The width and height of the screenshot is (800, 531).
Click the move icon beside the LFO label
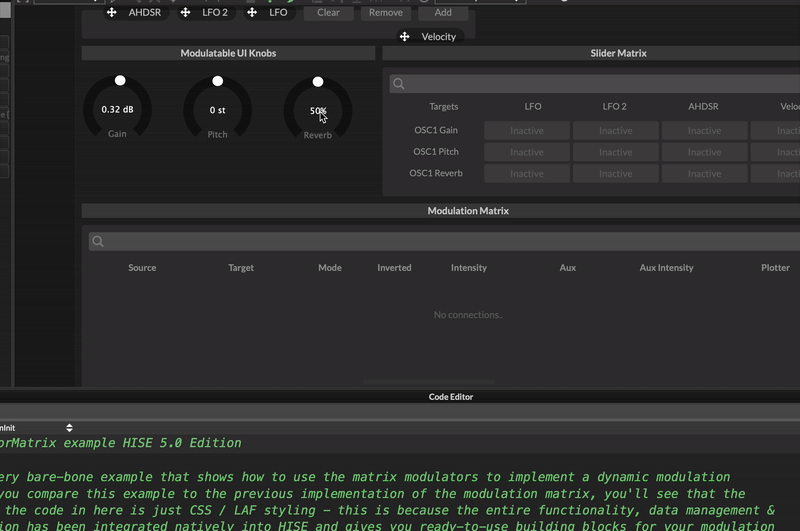tap(252, 12)
